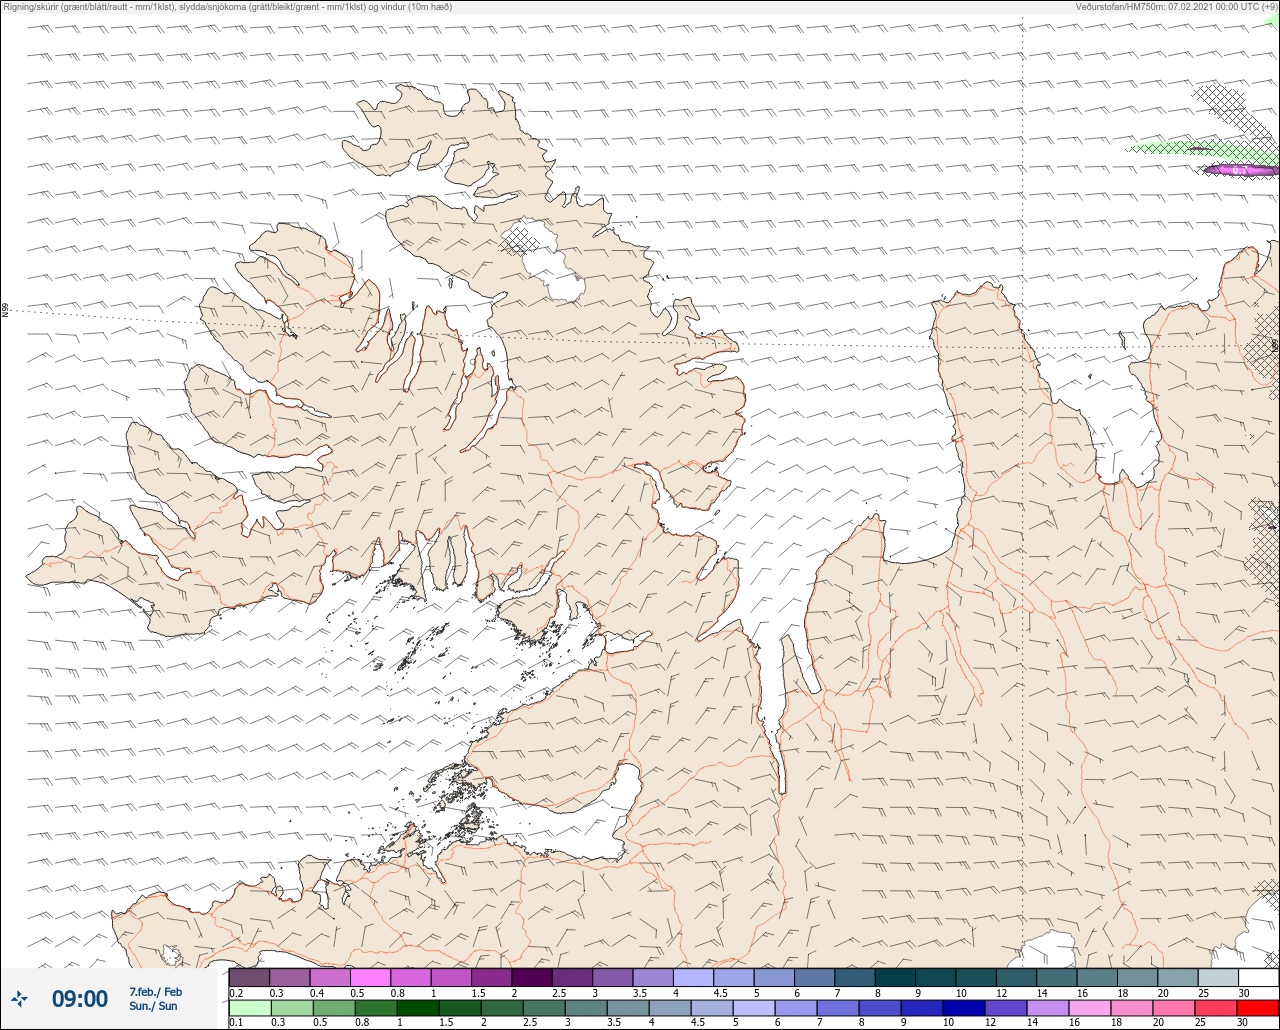Click the 'Sun./ Sun' weekday label
This screenshot has height=1030, width=1280.
[153, 1006]
